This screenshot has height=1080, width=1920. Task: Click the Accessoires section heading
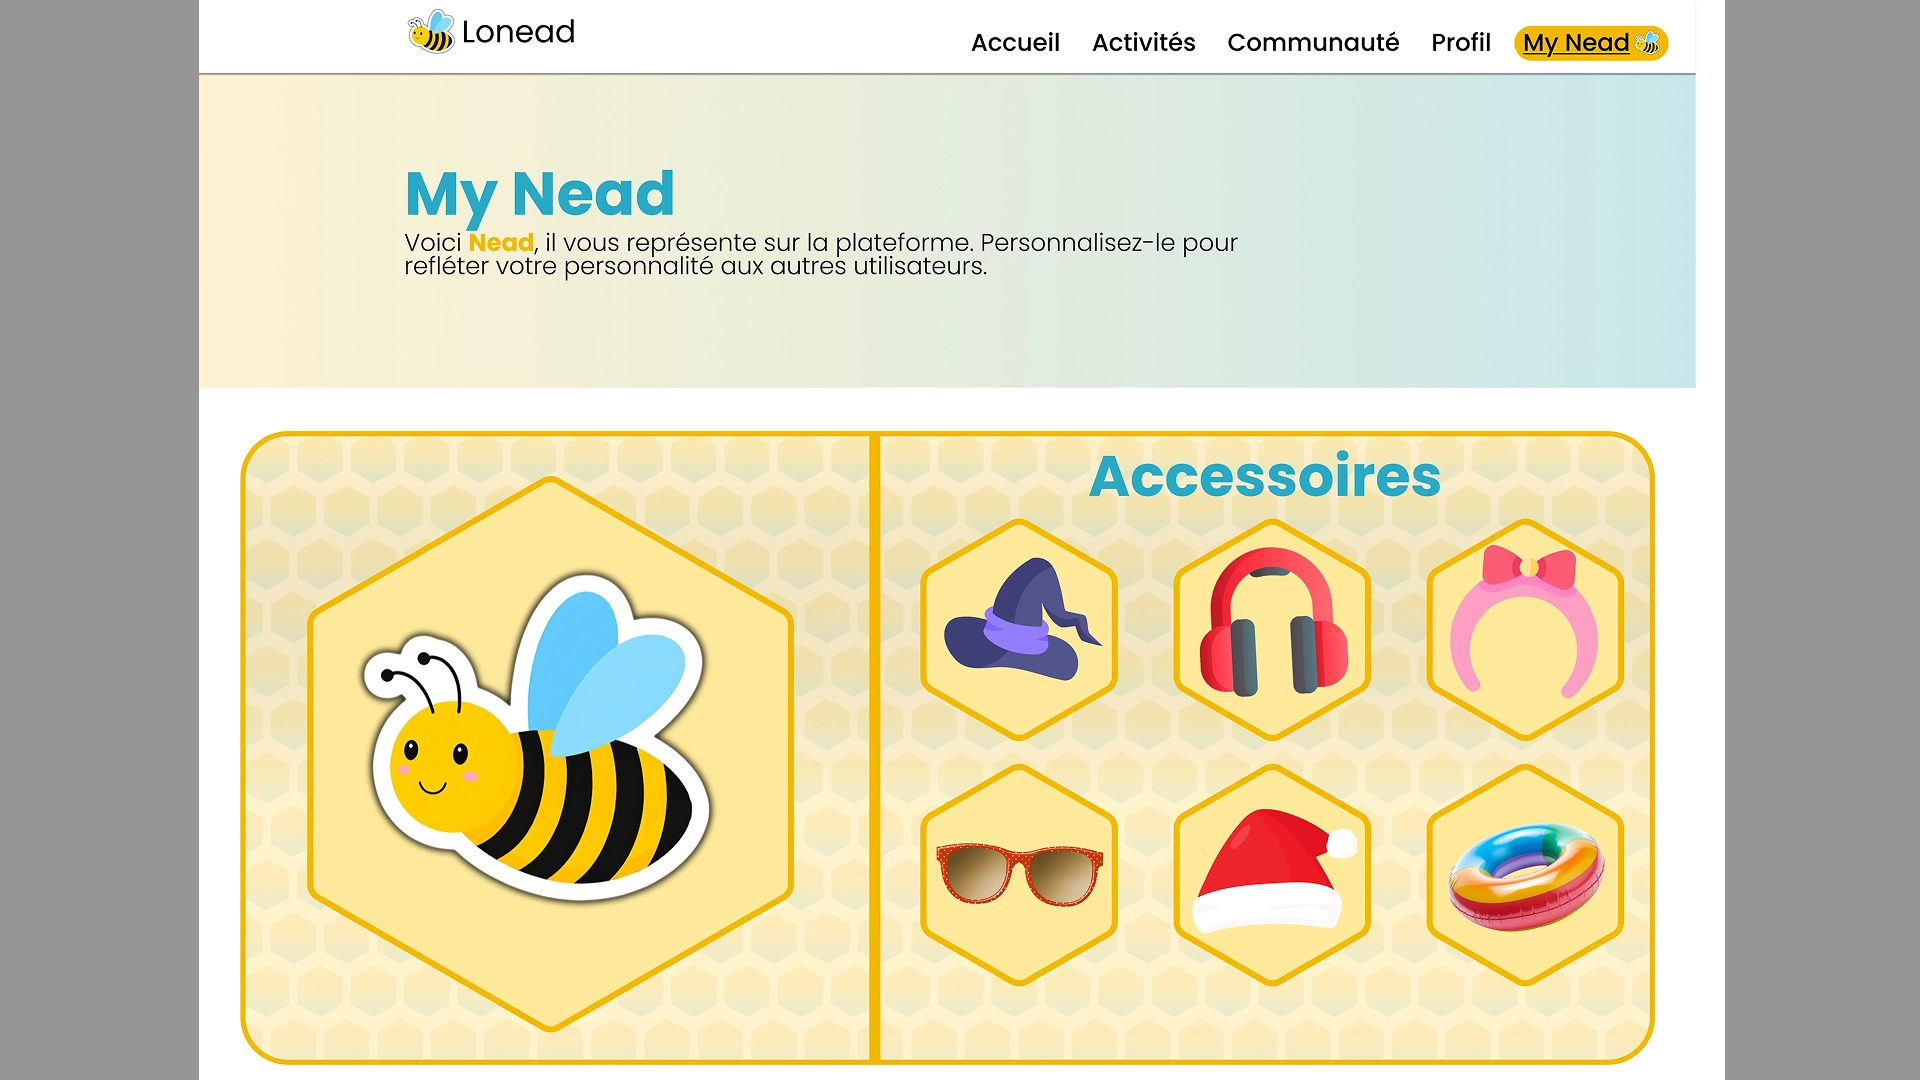tap(1264, 476)
